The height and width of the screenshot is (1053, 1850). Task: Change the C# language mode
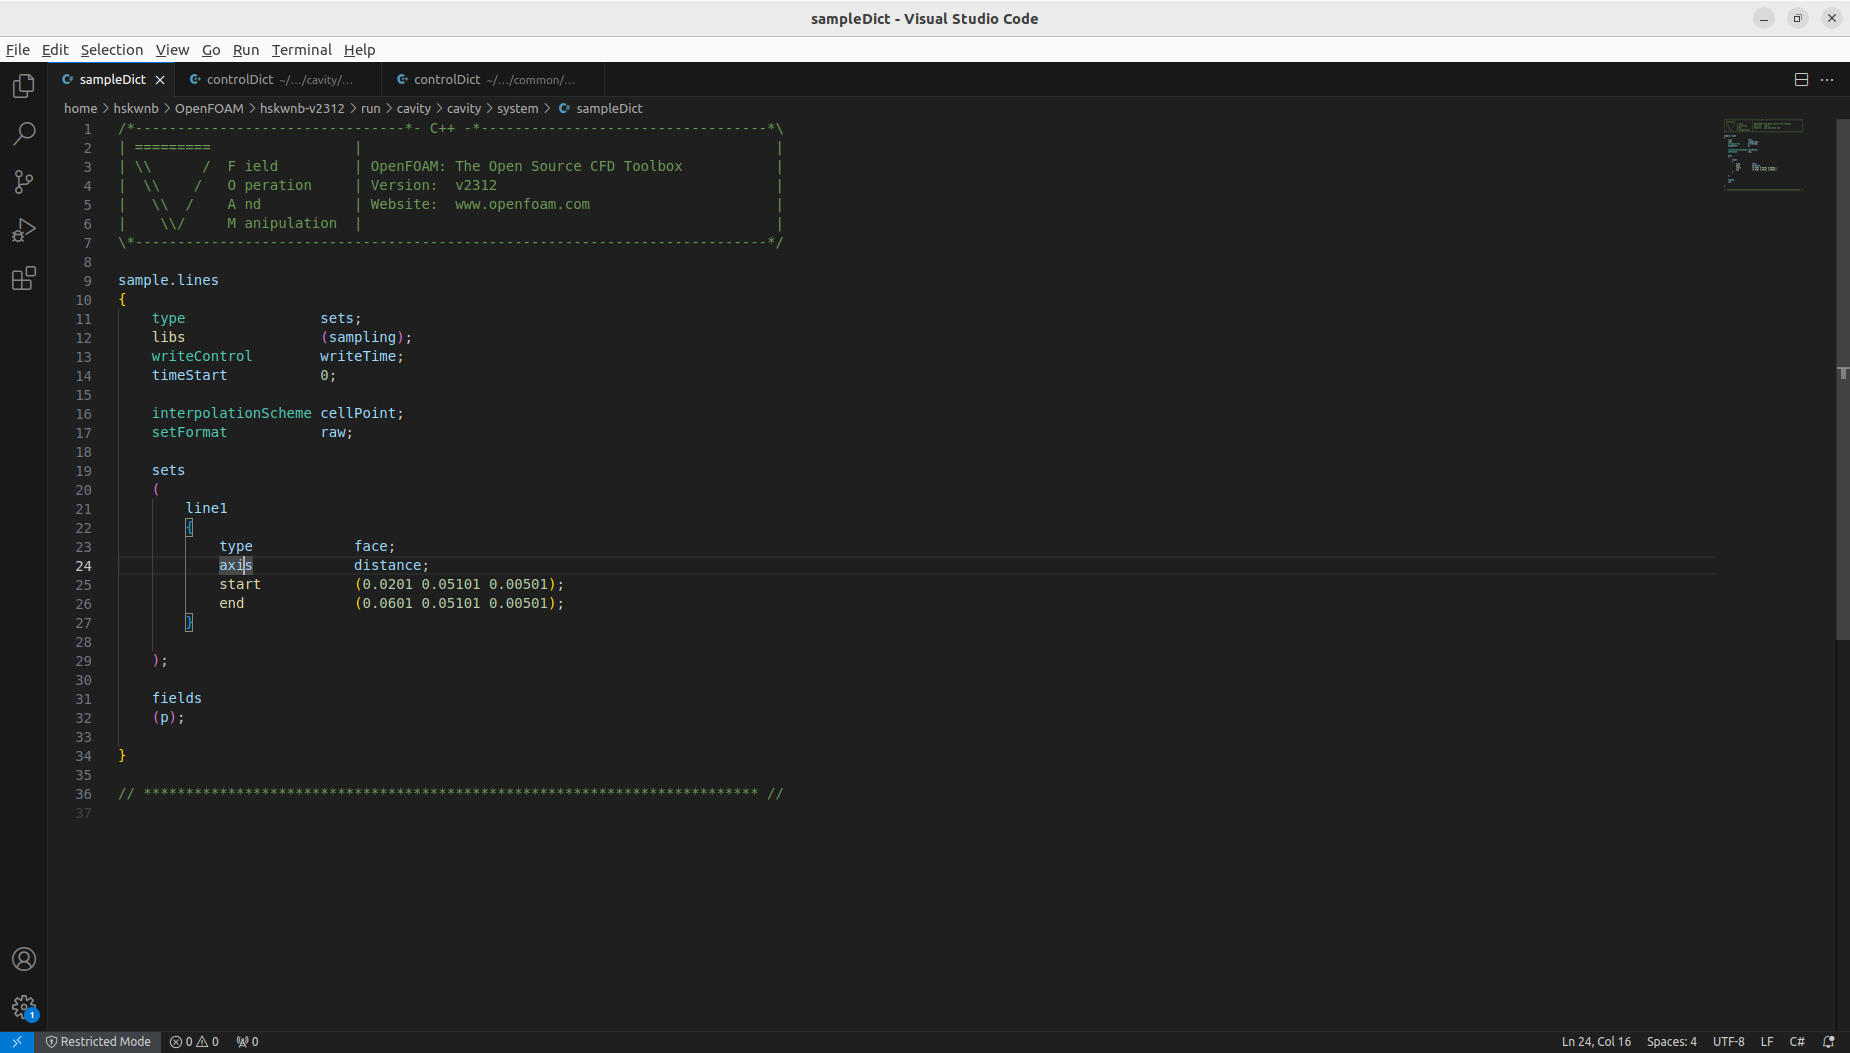click(1797, 1041)
